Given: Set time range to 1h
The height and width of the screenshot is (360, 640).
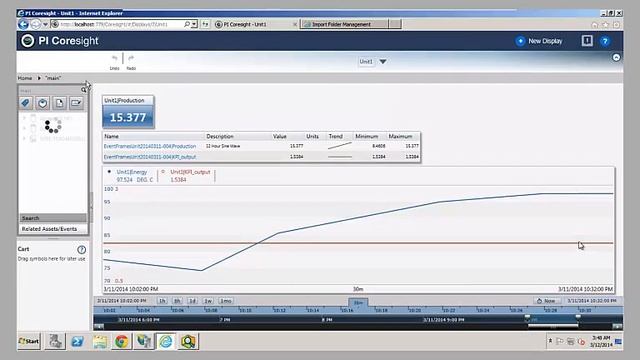Looking at the screenshot, I should (x=162, y=301).
